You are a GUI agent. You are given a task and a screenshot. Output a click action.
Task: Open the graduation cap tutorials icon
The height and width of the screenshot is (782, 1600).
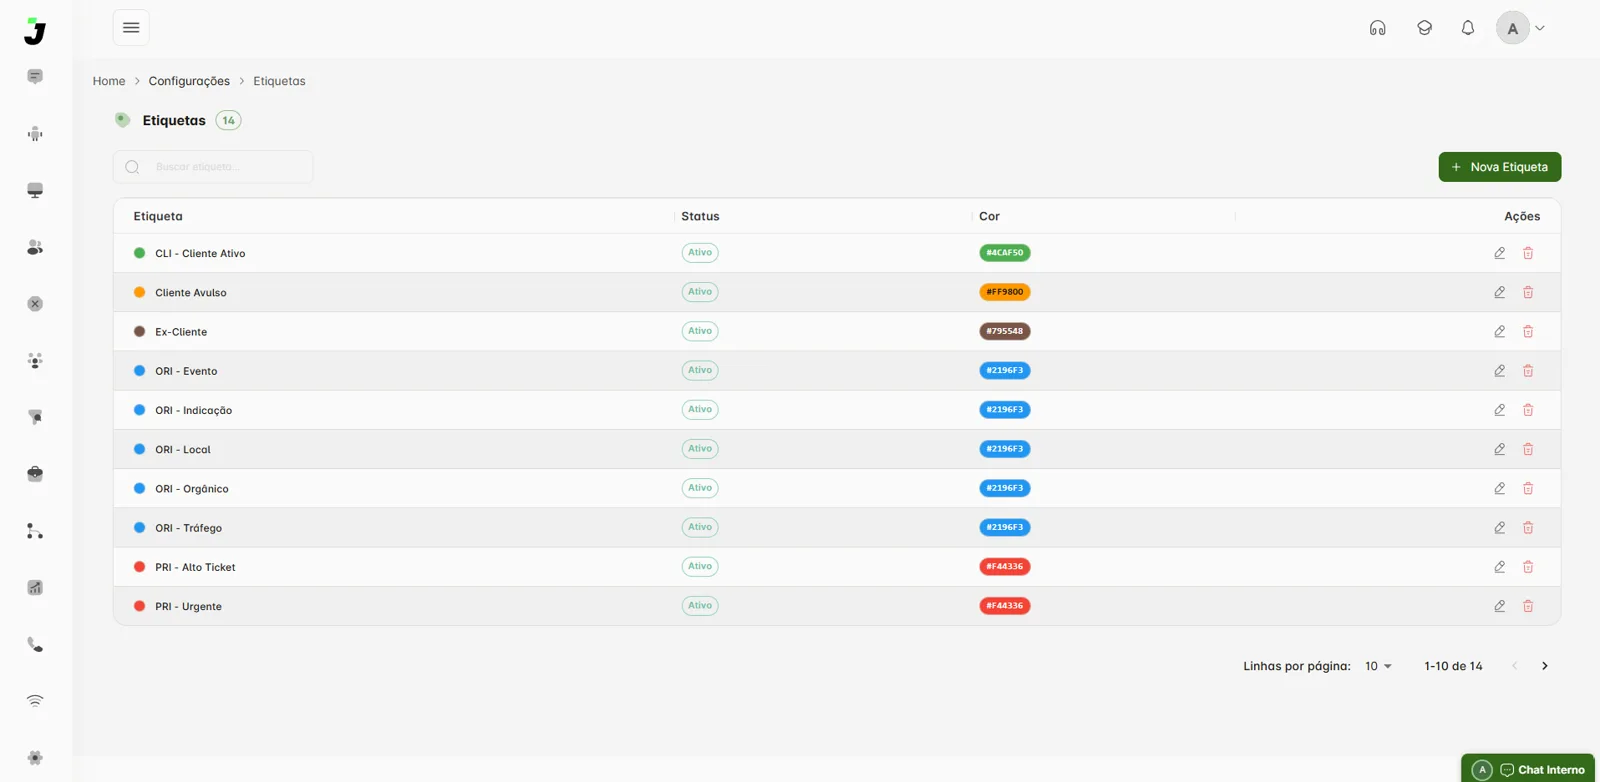[1425, 28]
